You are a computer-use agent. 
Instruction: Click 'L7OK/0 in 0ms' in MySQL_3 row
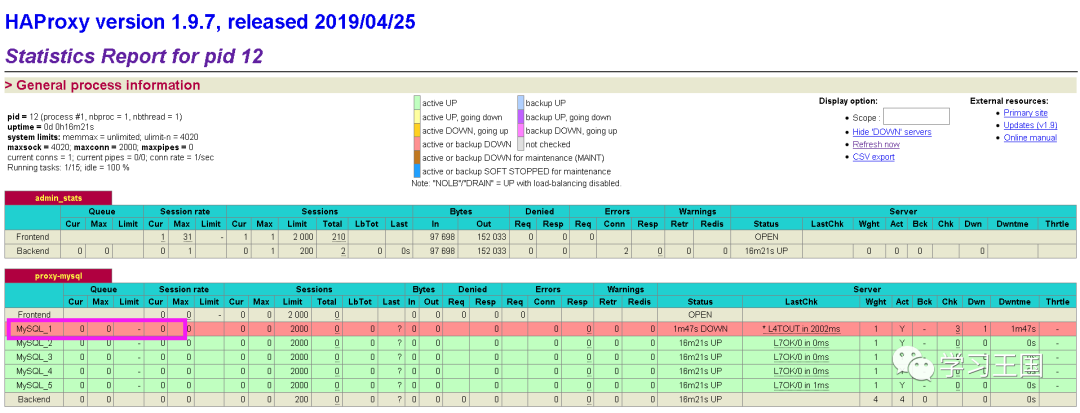[801, 357]
